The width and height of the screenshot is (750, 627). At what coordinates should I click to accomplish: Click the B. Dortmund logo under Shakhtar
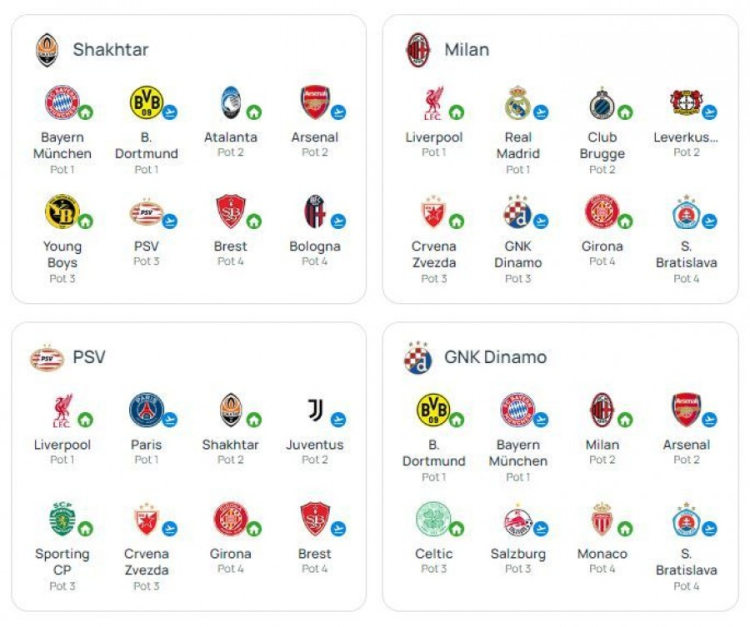pos(144,102)
